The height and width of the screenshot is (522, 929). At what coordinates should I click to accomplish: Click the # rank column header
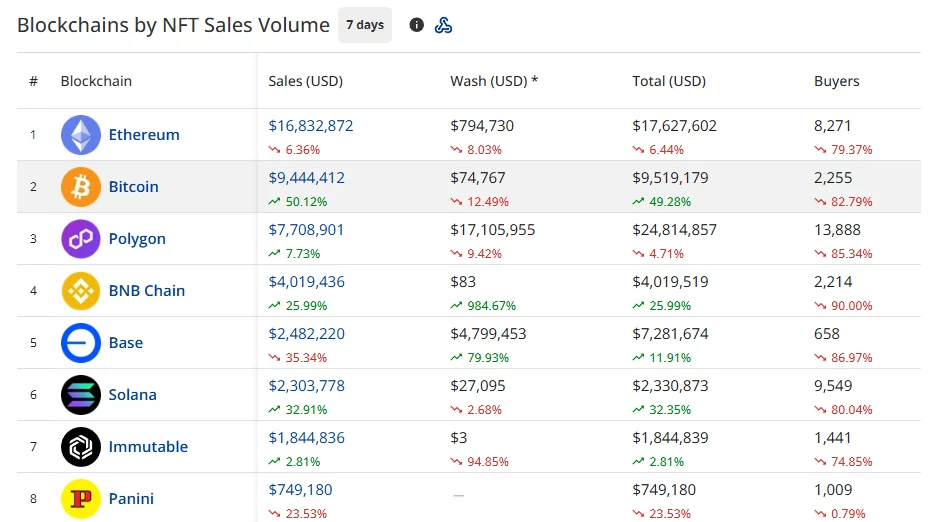pos(33,81)
